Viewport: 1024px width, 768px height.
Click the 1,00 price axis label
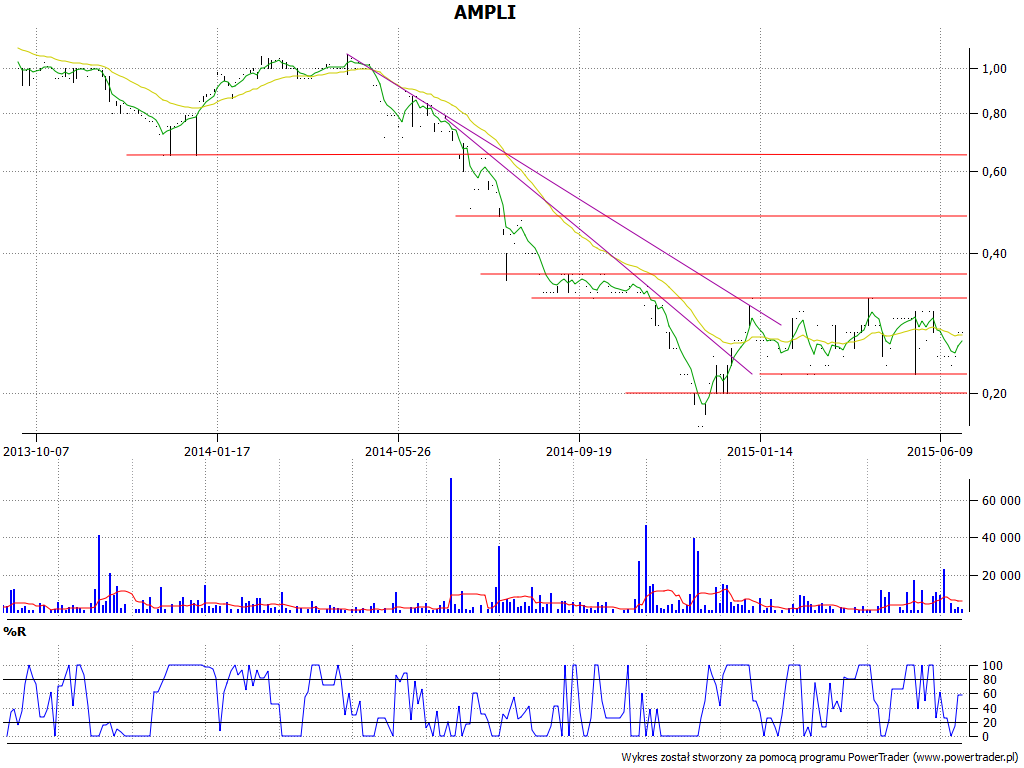994,69
